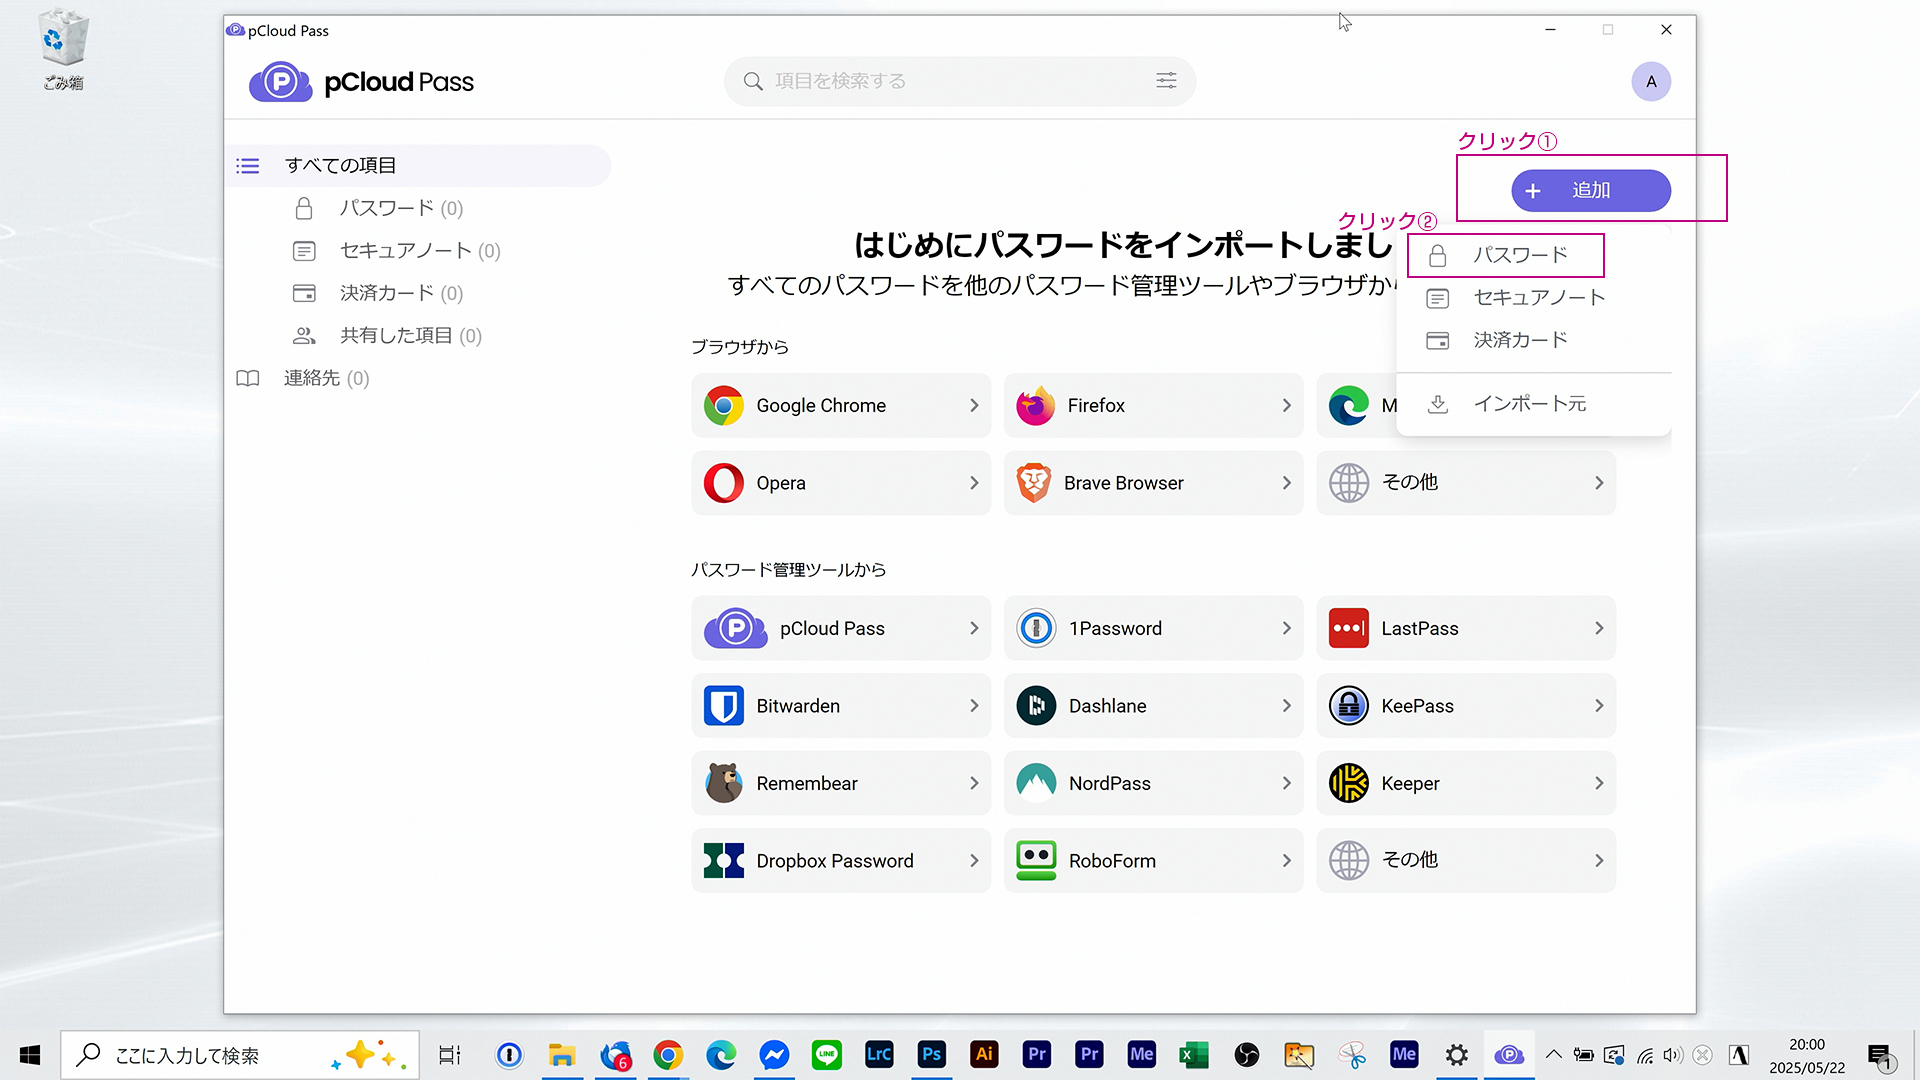Viewport: 1920px width, 1080px height.
Task: Click the Firefox browser icon
Action: click(x=1035, y=405)
